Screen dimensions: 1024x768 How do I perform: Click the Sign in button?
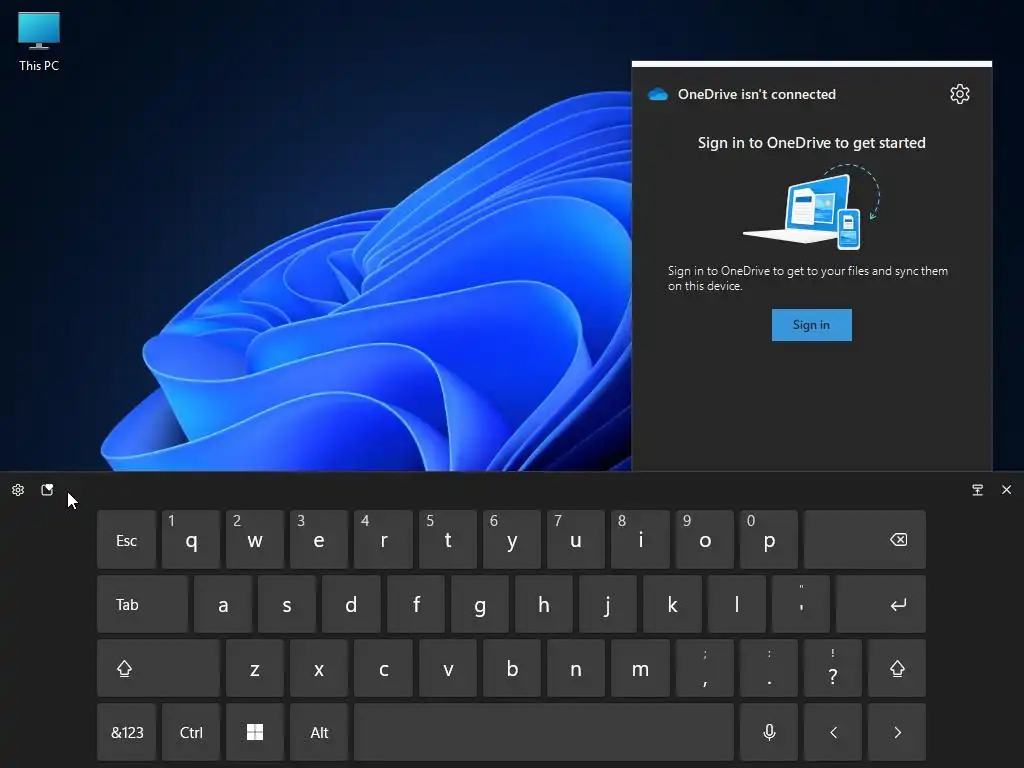tap(811, 325)
